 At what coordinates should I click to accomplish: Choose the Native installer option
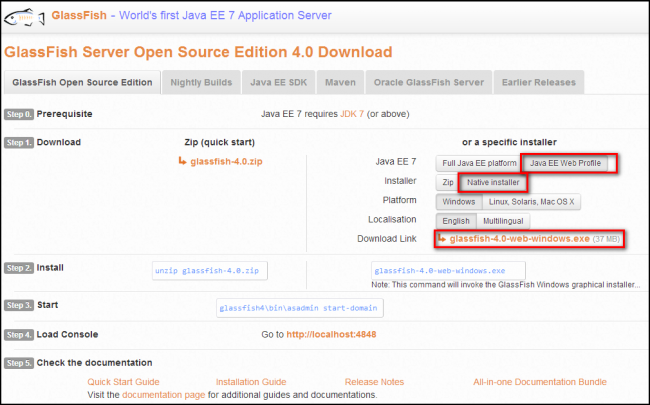[x=492, y=182]
